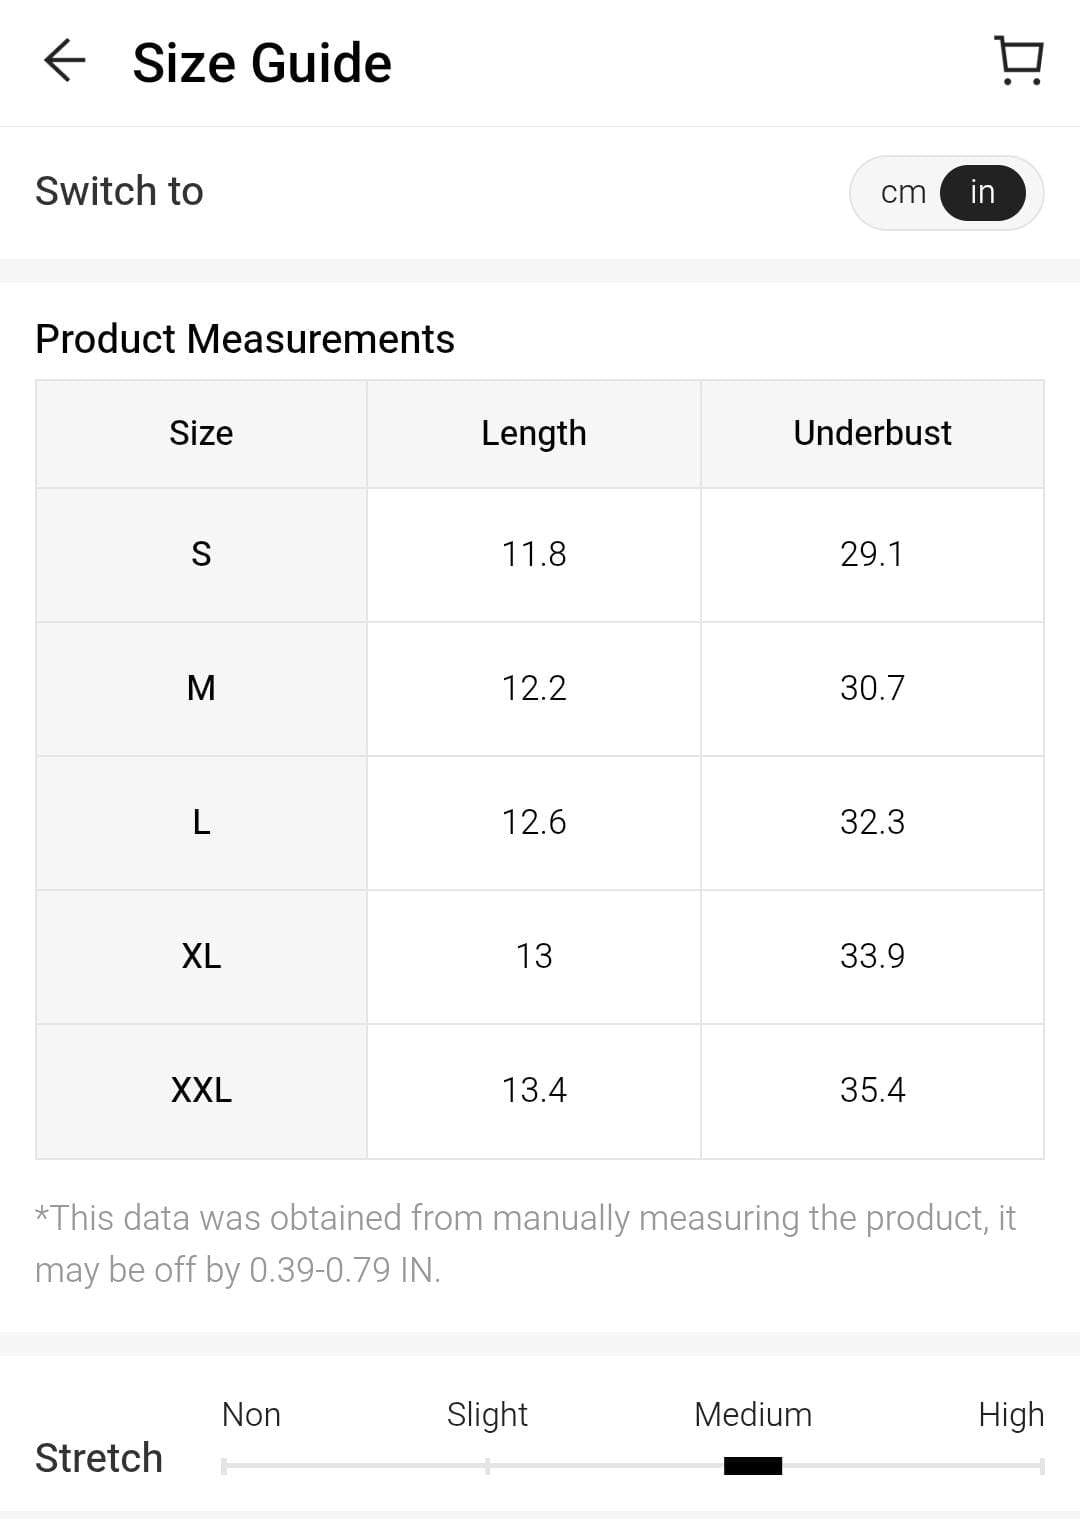The width and height of the screenshot is (1080, 1519).
Task: Click the Non stretch label
Action: click(x=251, y=1414)
